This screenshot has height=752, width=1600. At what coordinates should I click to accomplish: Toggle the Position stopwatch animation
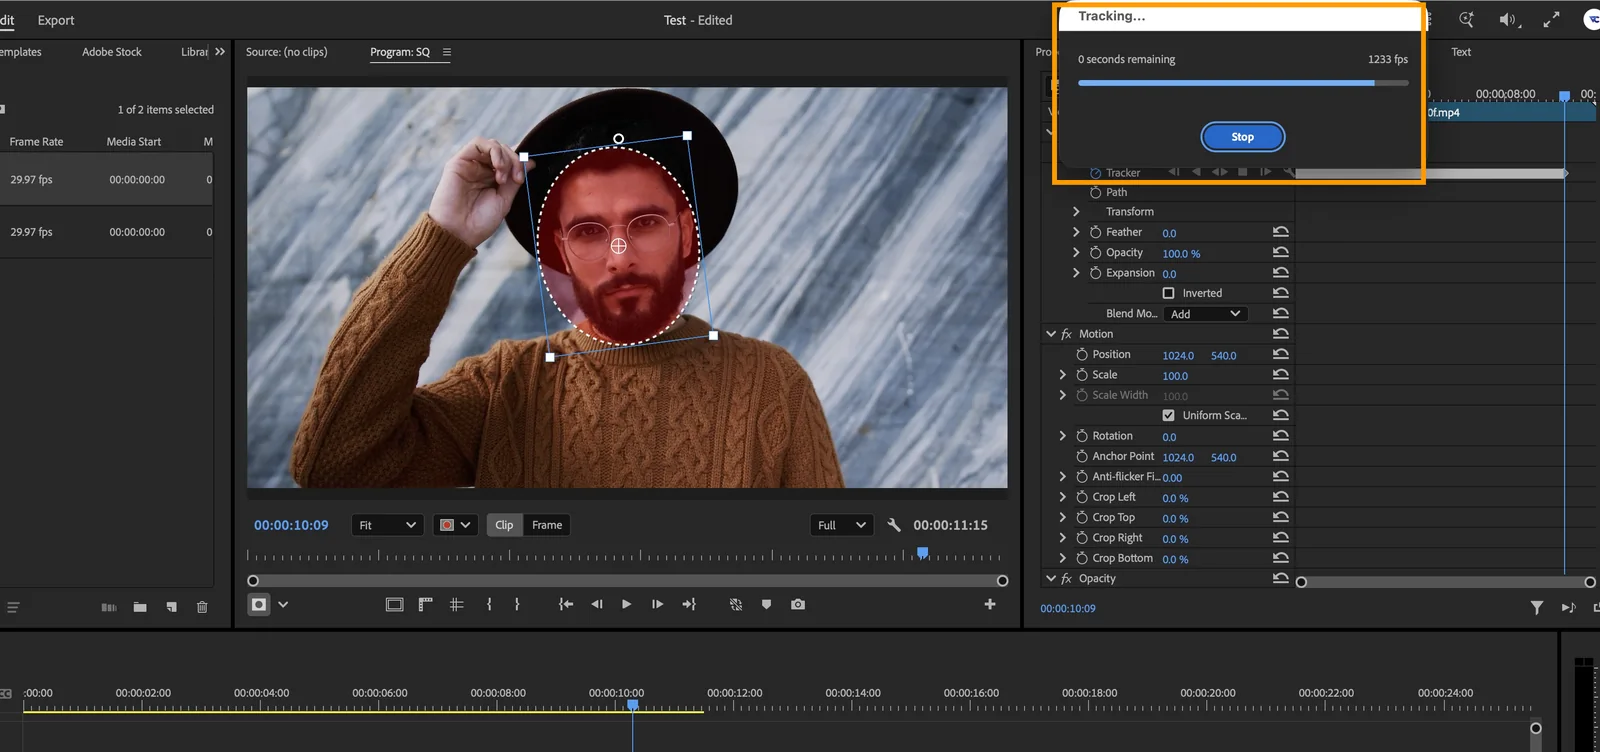(x=1081, y=354)
